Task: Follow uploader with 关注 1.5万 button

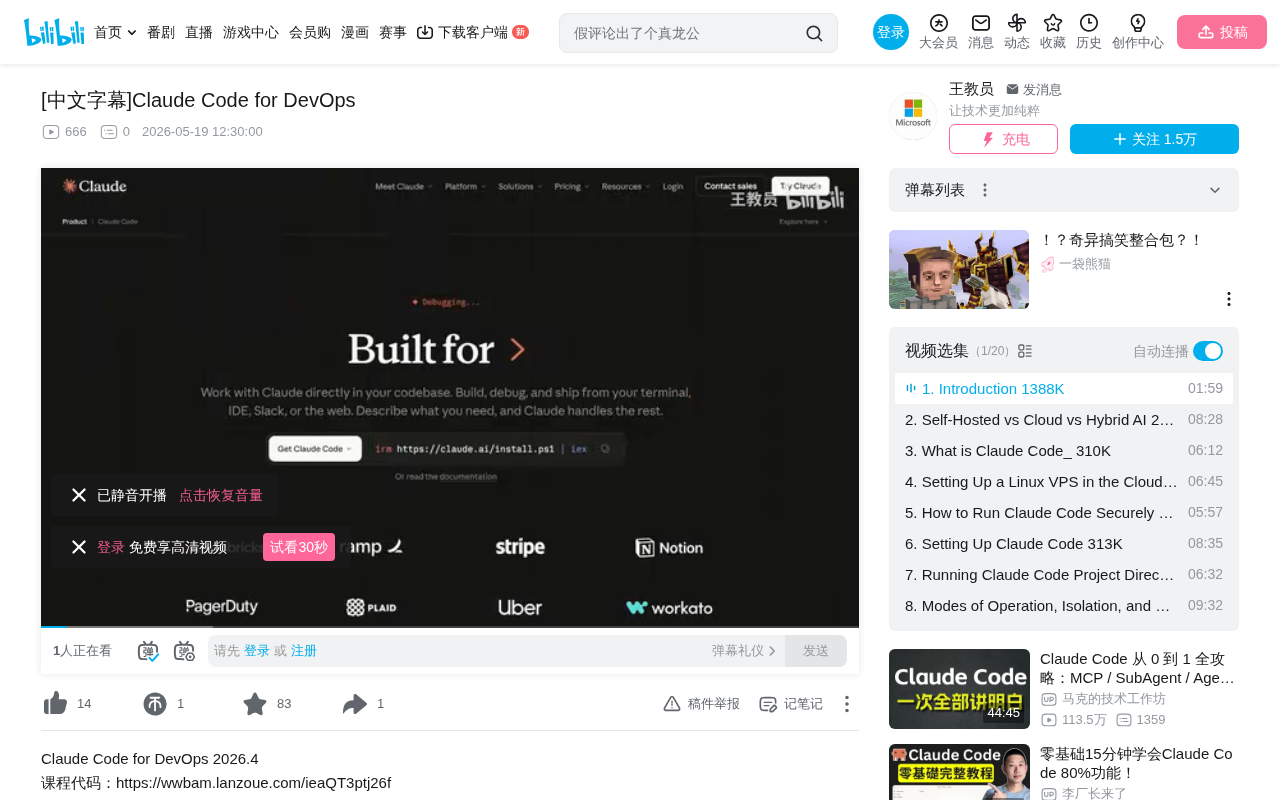Action: pos(1154,139)
